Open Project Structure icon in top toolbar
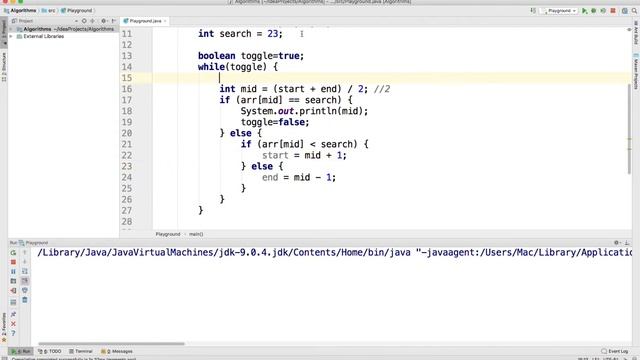Screen dimensions: 640x360 tap(624, 11)
